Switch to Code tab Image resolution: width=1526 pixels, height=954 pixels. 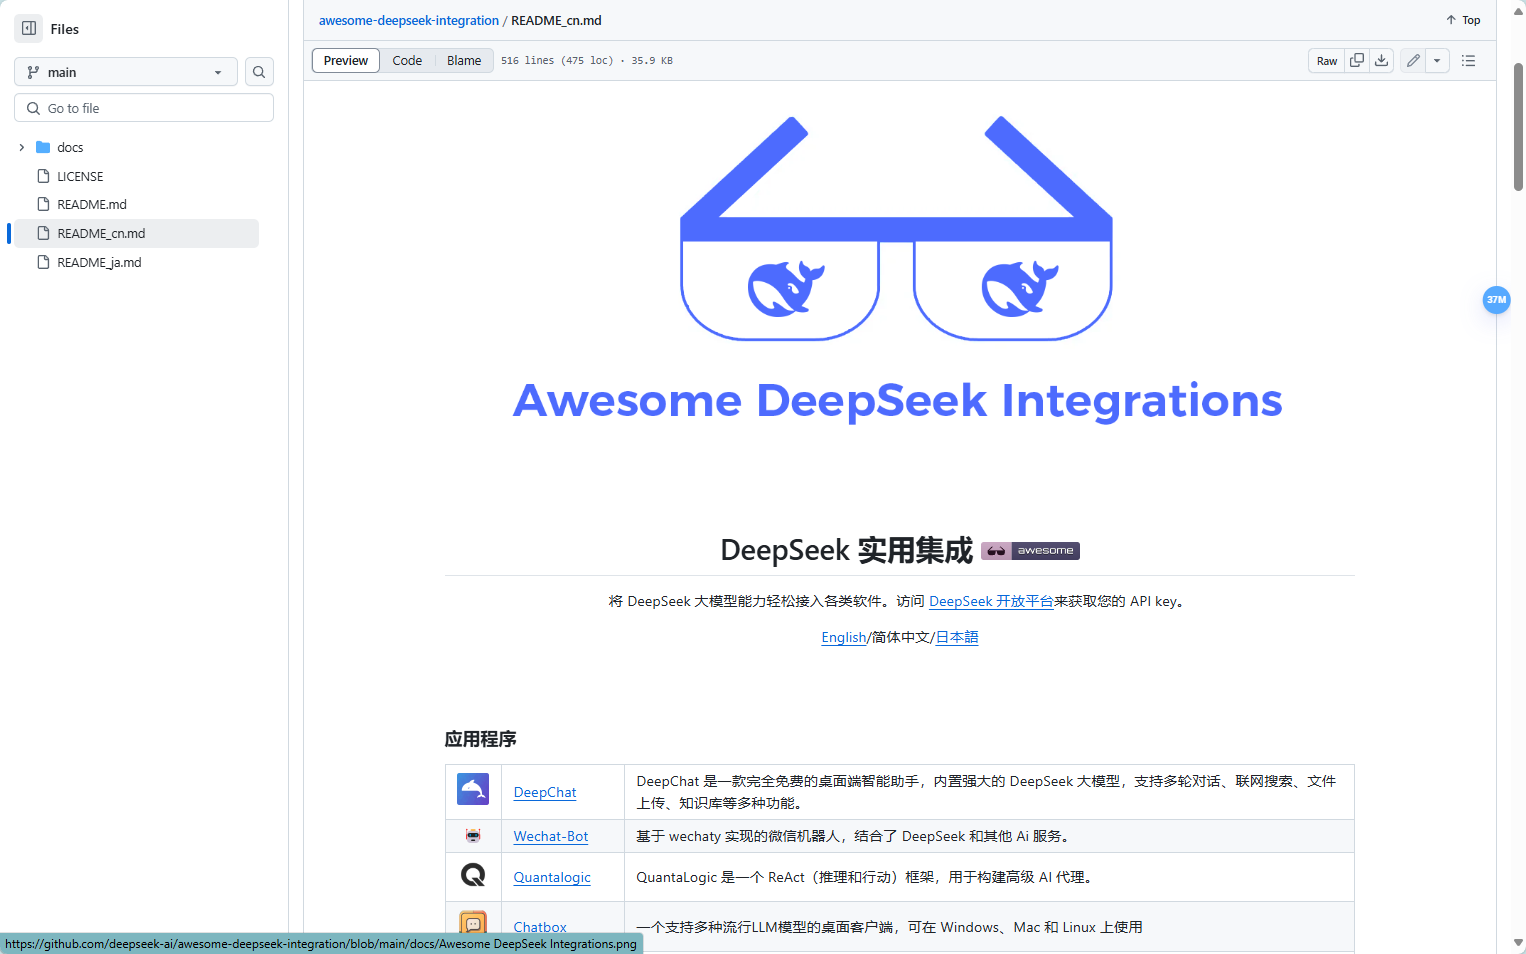coord(407,60)
